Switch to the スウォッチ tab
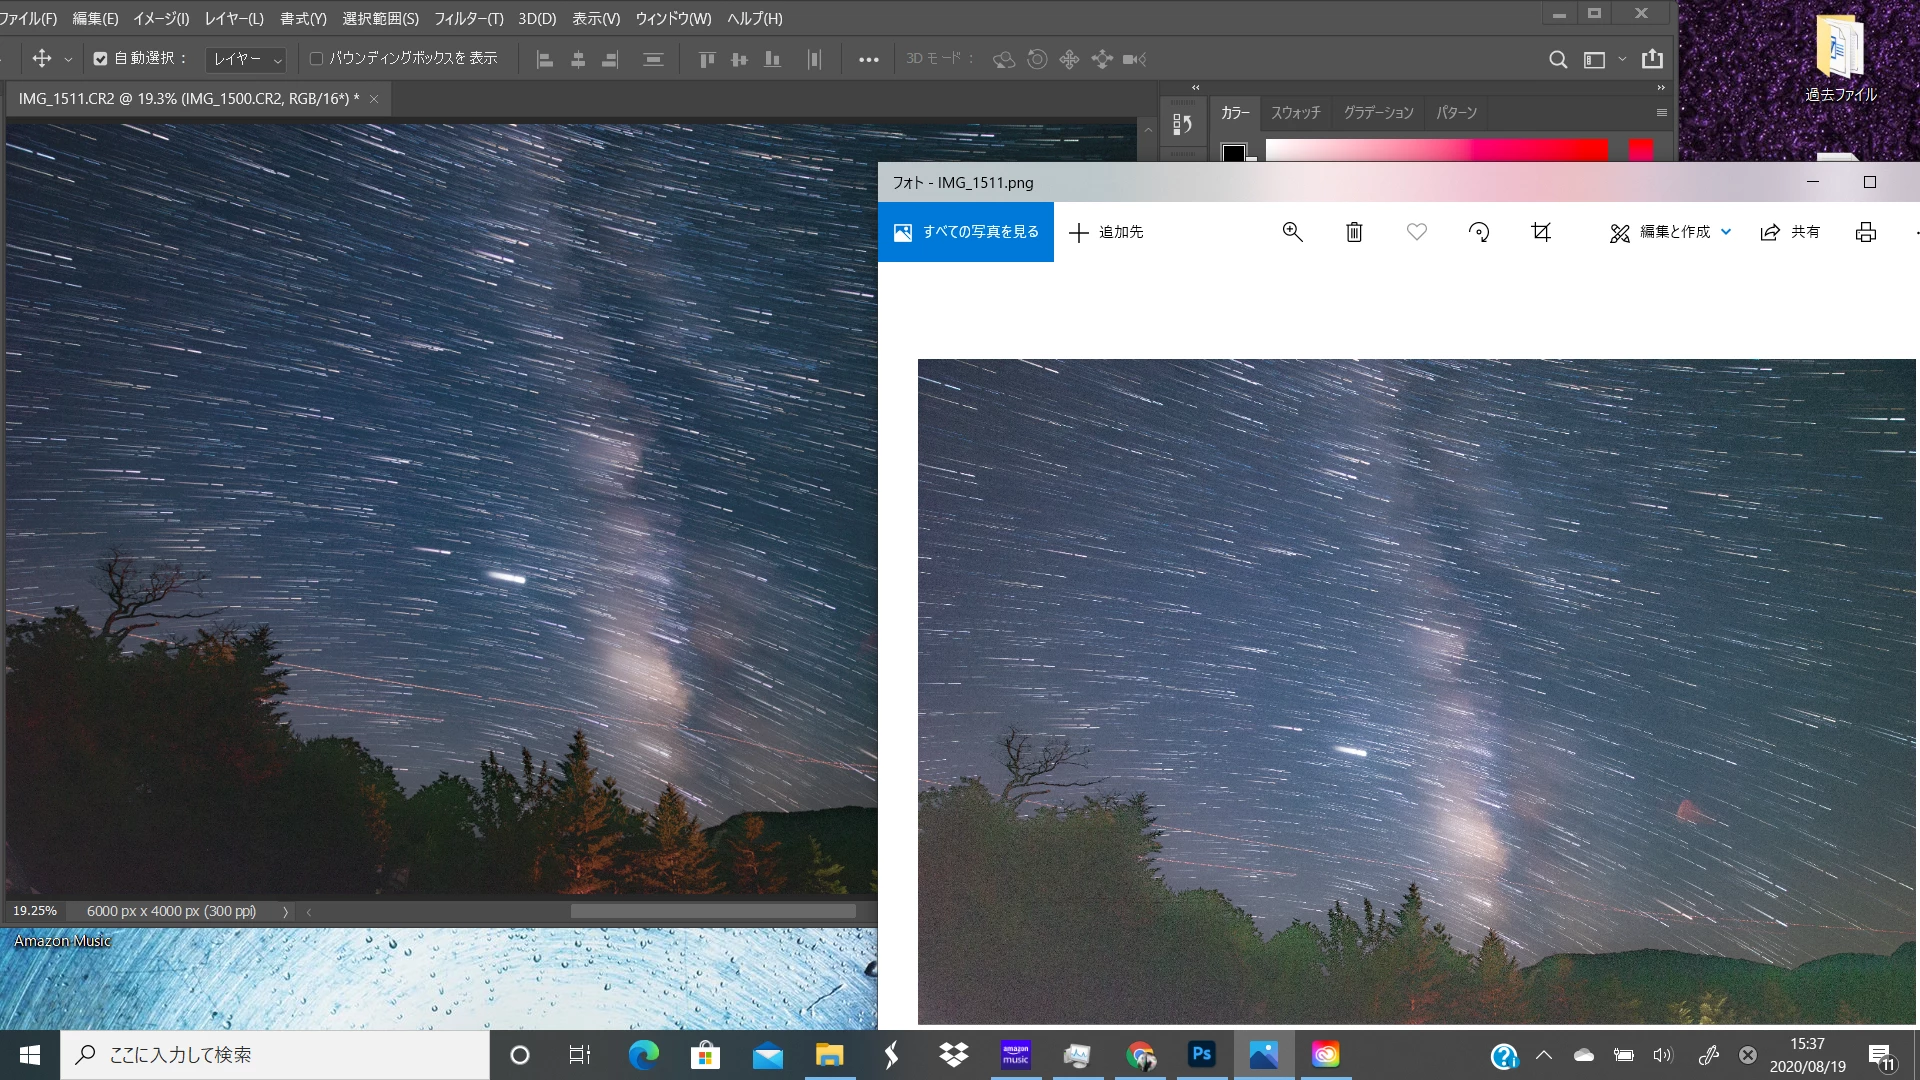 point(1295,113)
